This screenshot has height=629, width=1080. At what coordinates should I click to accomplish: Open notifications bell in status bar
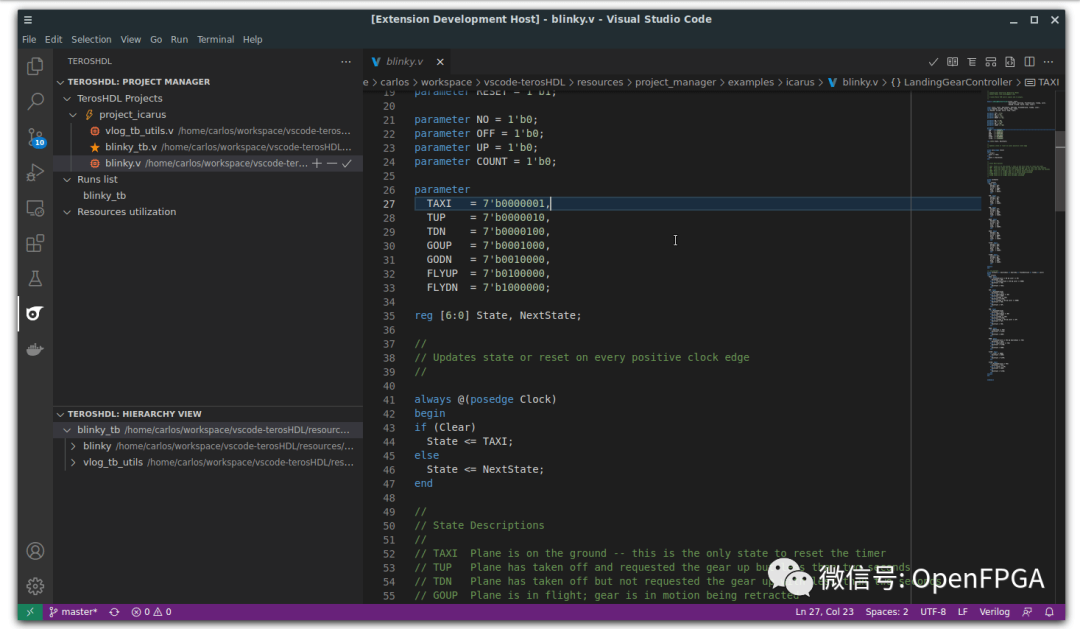coord(1050,612)
